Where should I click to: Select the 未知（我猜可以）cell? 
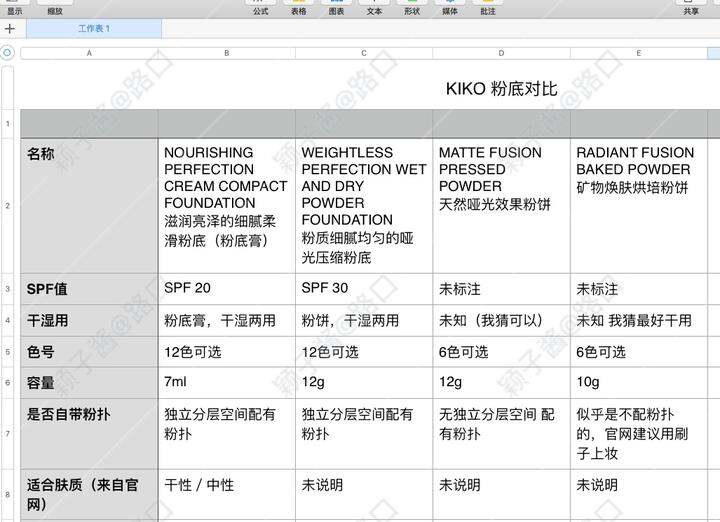(x=501, y=320)
